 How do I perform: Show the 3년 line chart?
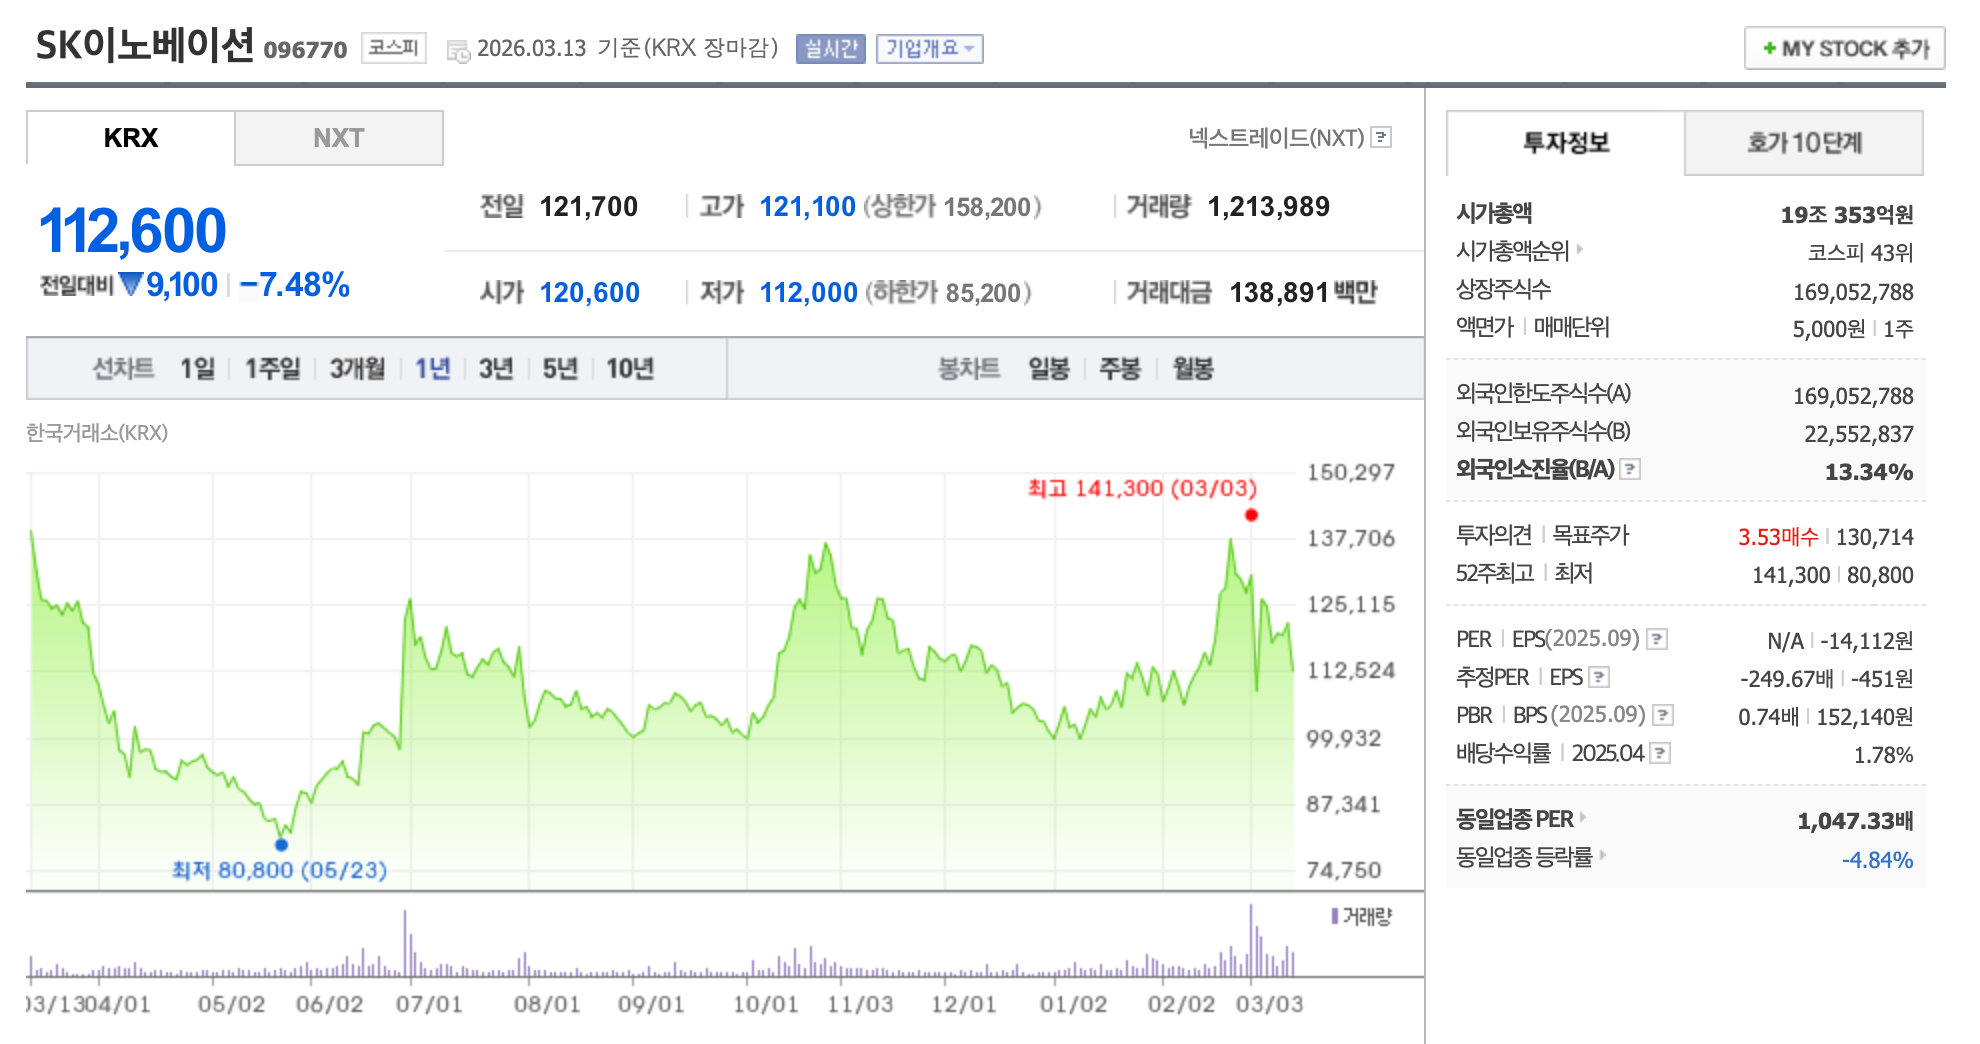click(496, 369)
